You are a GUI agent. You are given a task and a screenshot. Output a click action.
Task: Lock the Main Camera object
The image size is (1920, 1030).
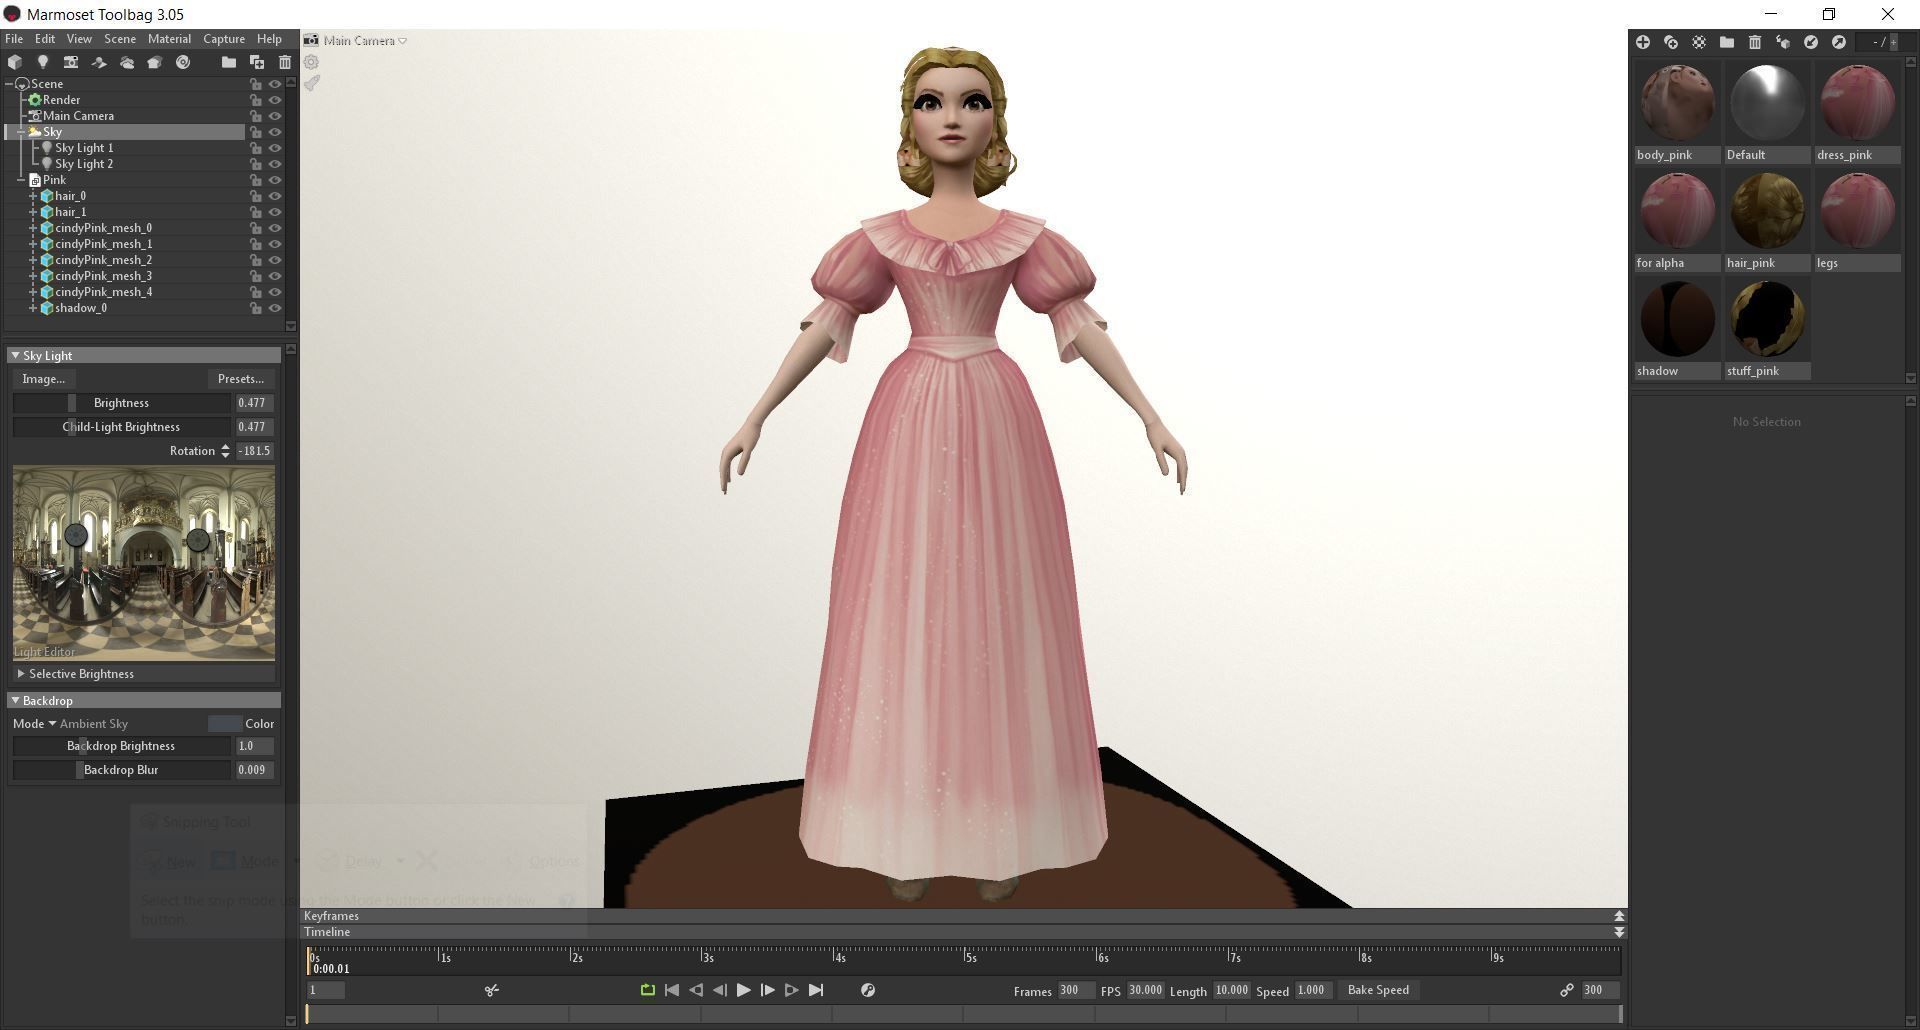pos(256,116)
